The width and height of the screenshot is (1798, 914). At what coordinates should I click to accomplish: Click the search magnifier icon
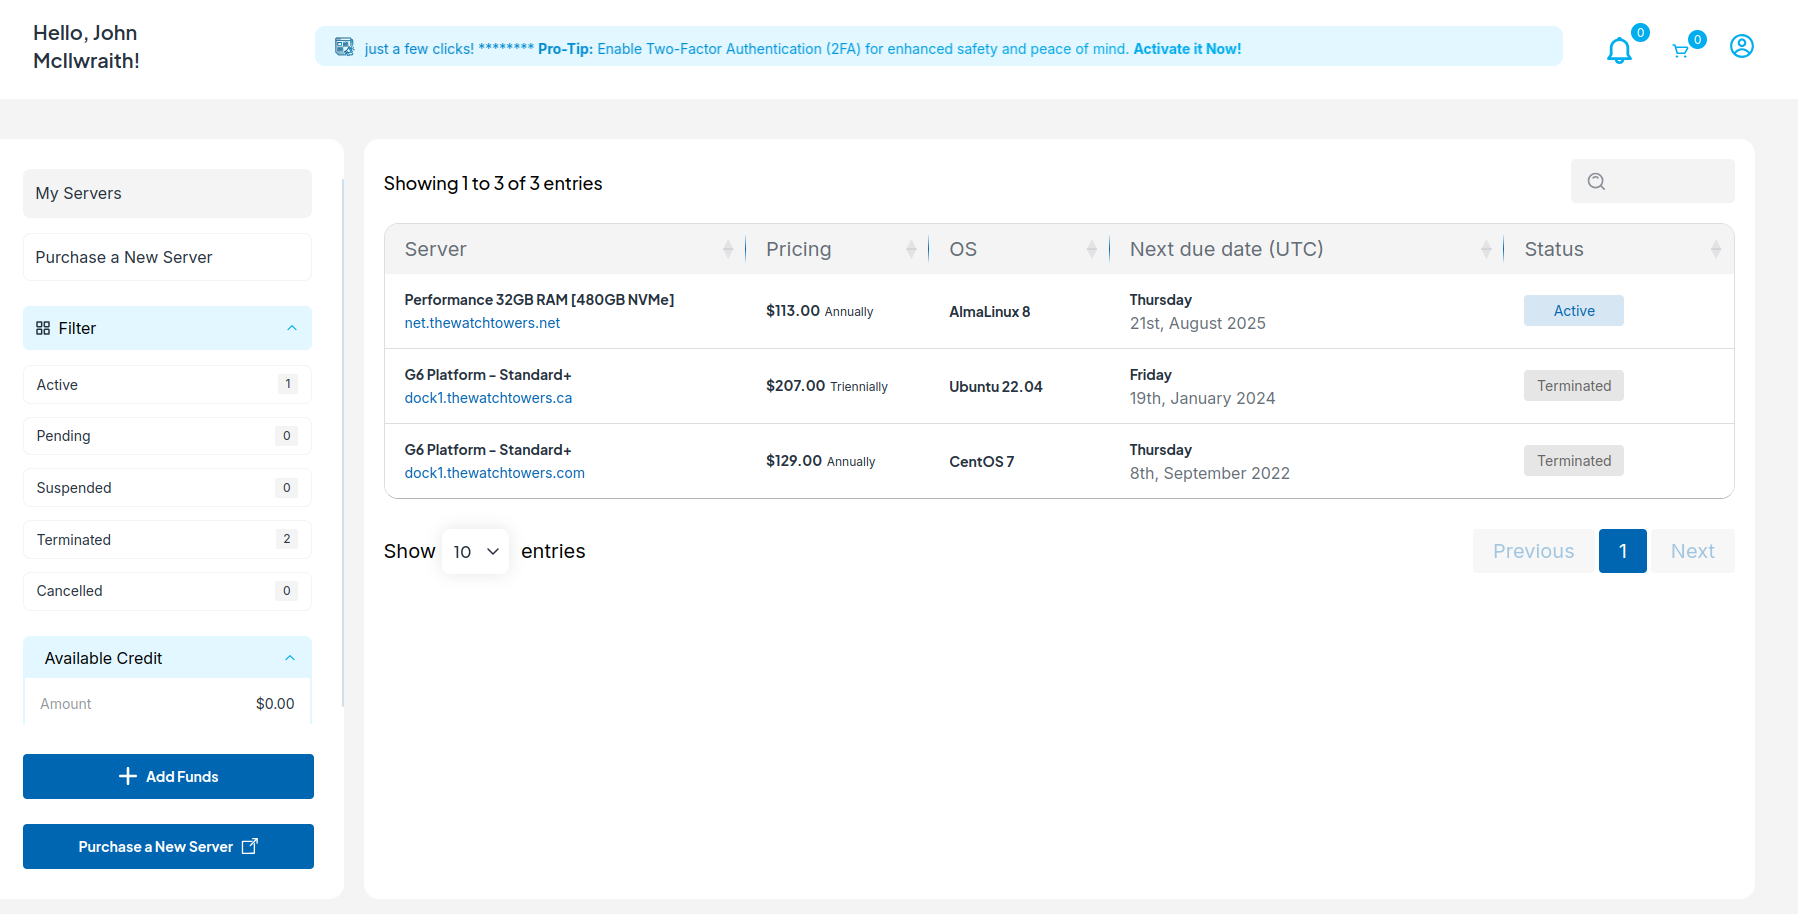tap(1596, 181)
